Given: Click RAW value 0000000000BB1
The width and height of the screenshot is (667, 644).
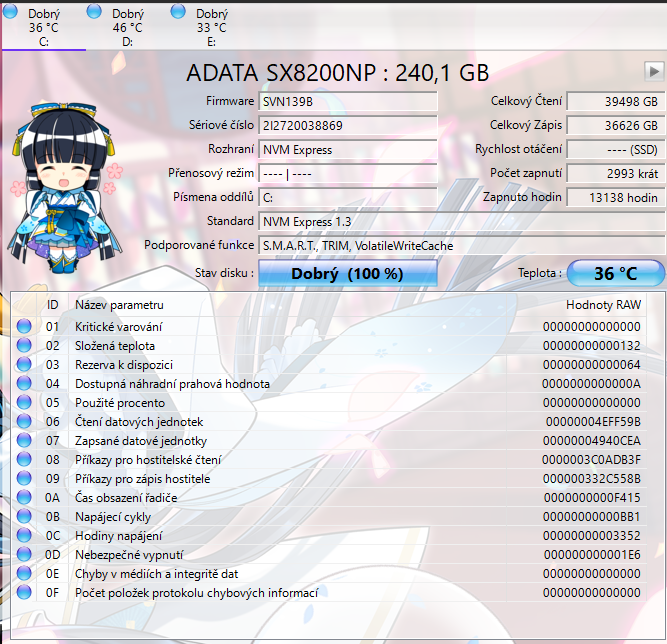Looking at the screenshot, I should coord(592,517).
